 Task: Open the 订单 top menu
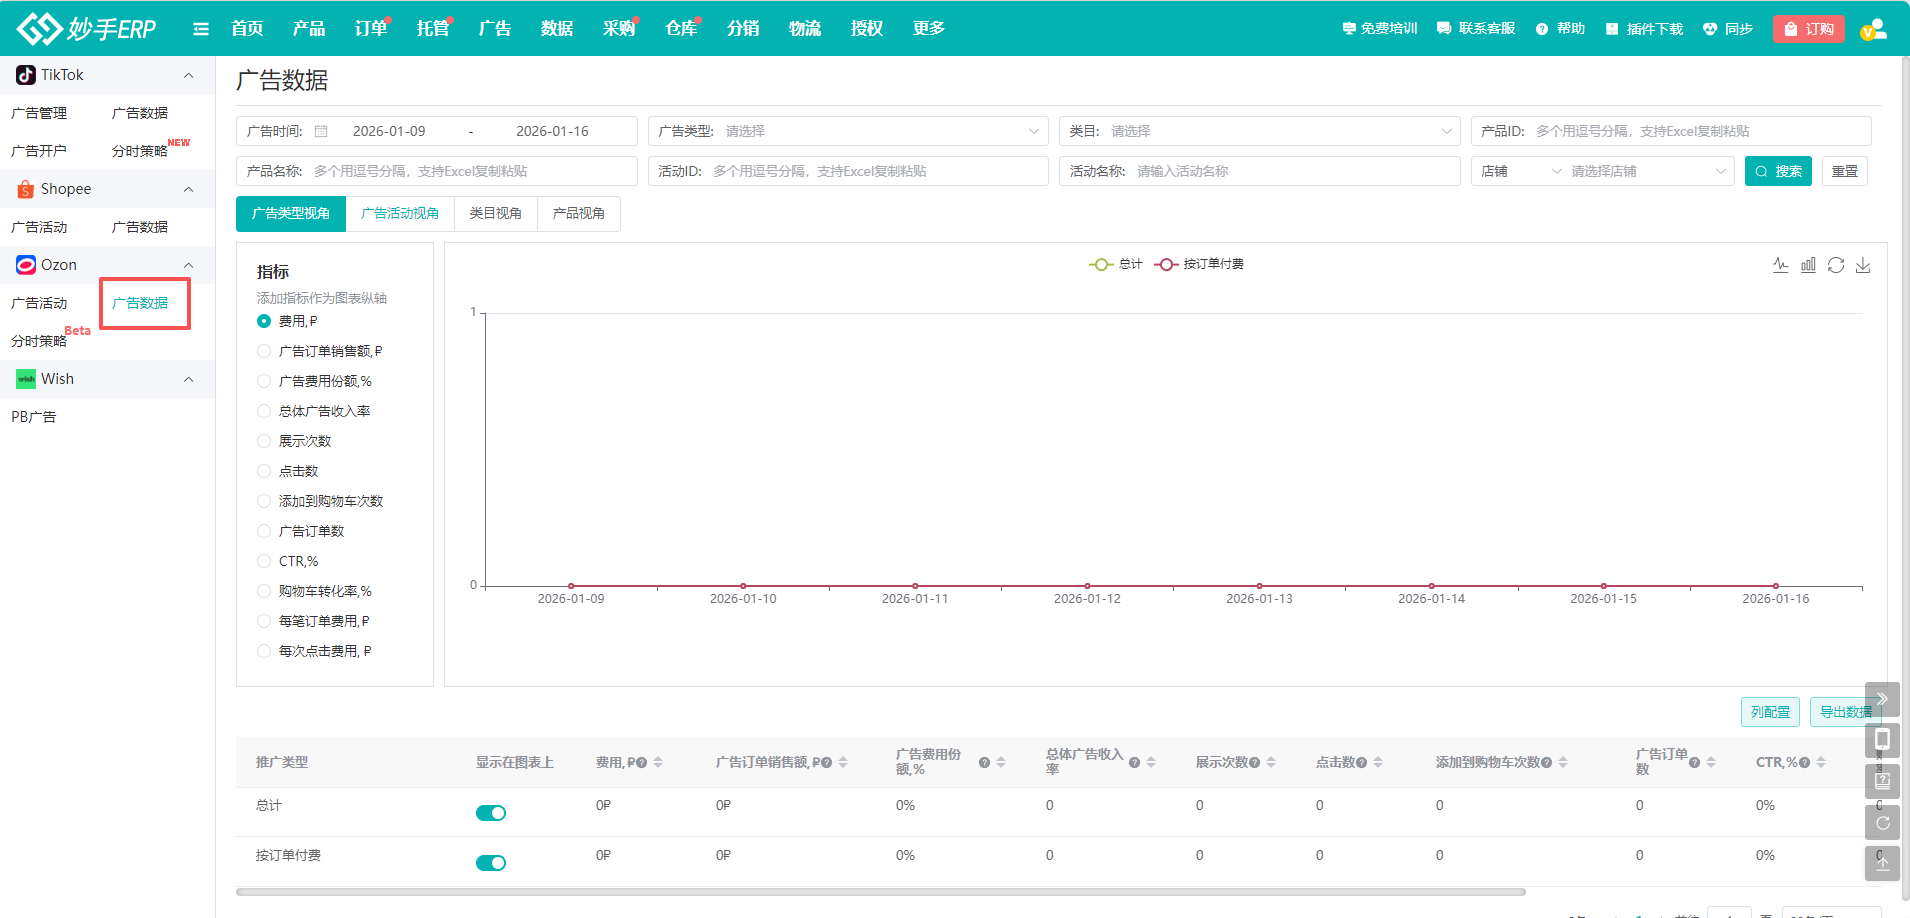(x=371, y=29)
